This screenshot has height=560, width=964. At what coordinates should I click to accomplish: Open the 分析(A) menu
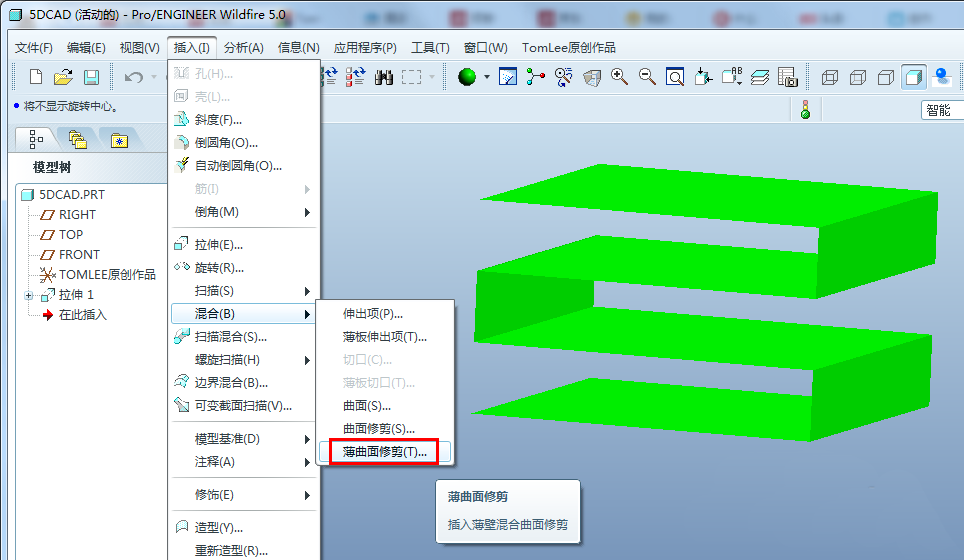(x=243, y=47)
